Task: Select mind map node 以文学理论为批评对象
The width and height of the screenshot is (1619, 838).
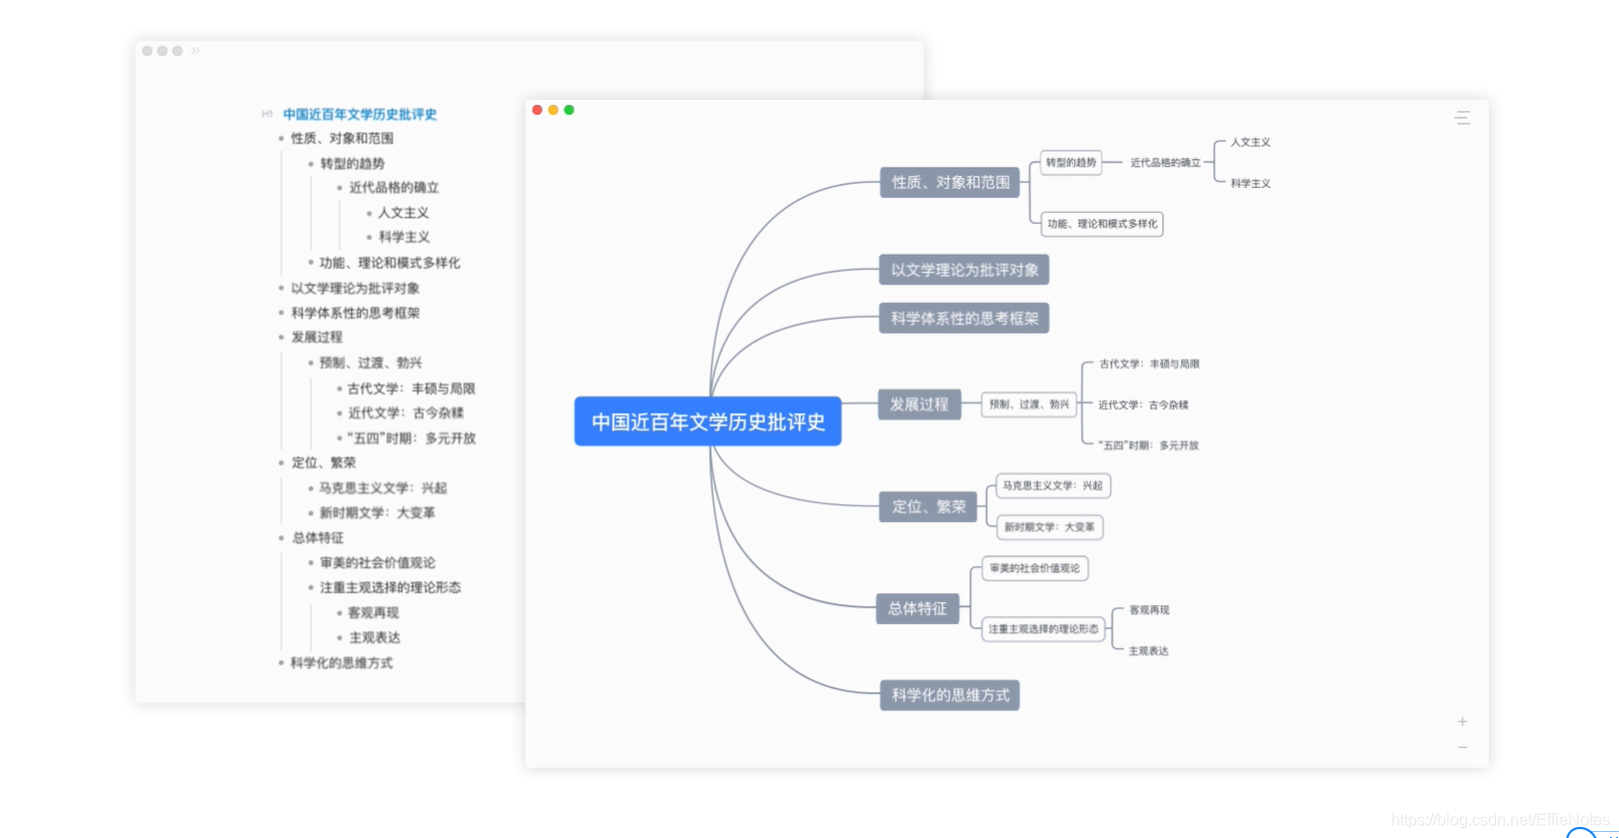Action: 964,270
